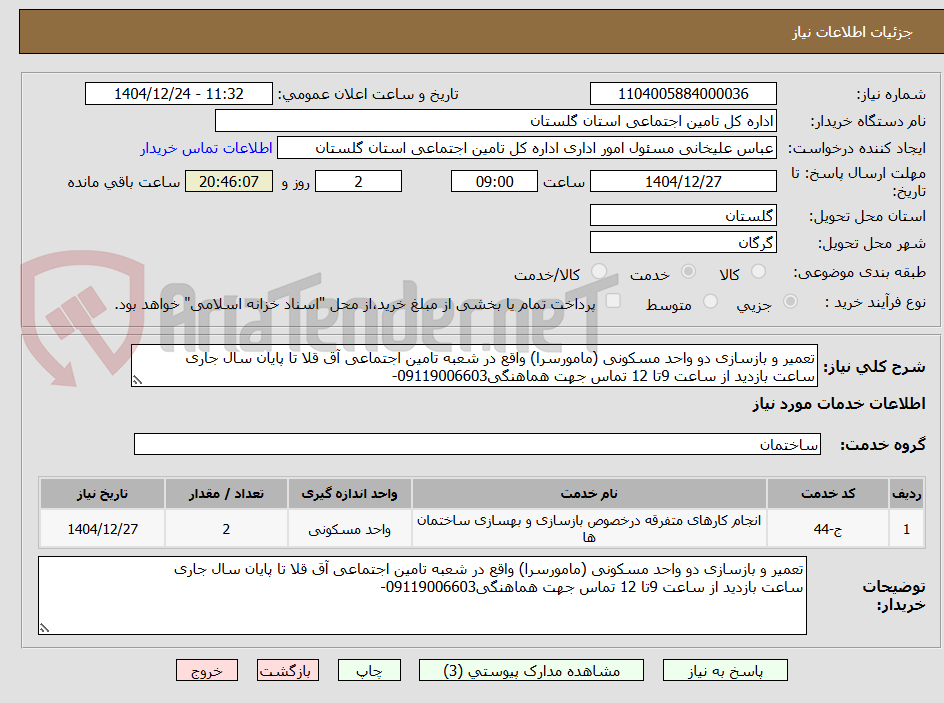Click service code cell ج-44

pos(828,528)
